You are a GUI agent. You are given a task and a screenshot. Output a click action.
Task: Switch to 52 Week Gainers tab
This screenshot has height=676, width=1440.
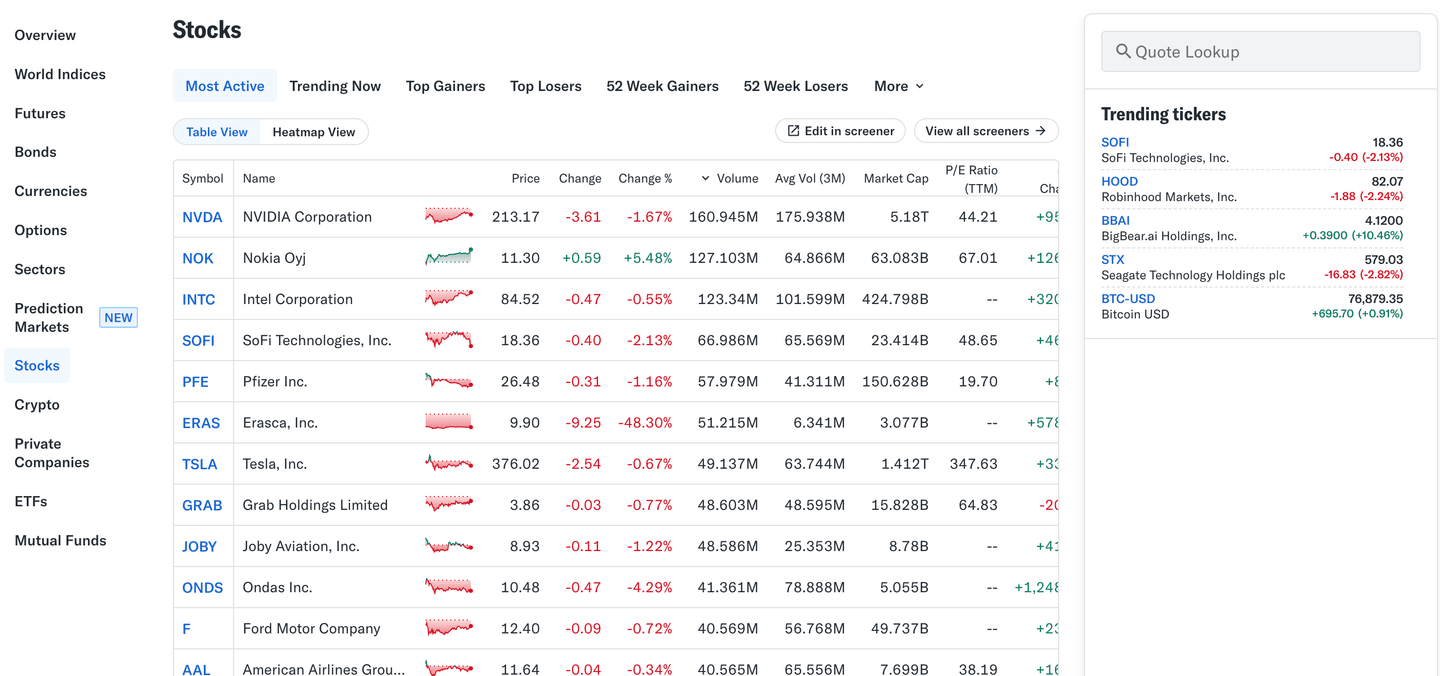tap(662, 86)
